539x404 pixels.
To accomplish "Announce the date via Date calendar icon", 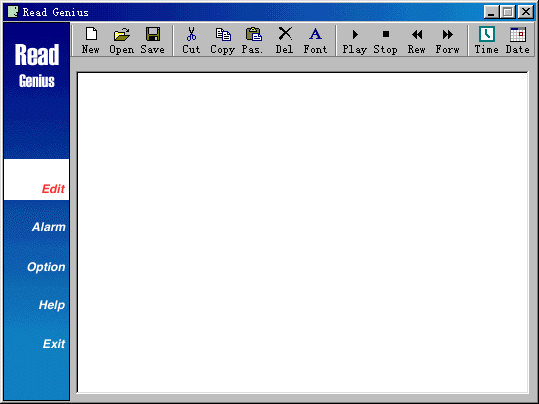I will click(518, 41).
